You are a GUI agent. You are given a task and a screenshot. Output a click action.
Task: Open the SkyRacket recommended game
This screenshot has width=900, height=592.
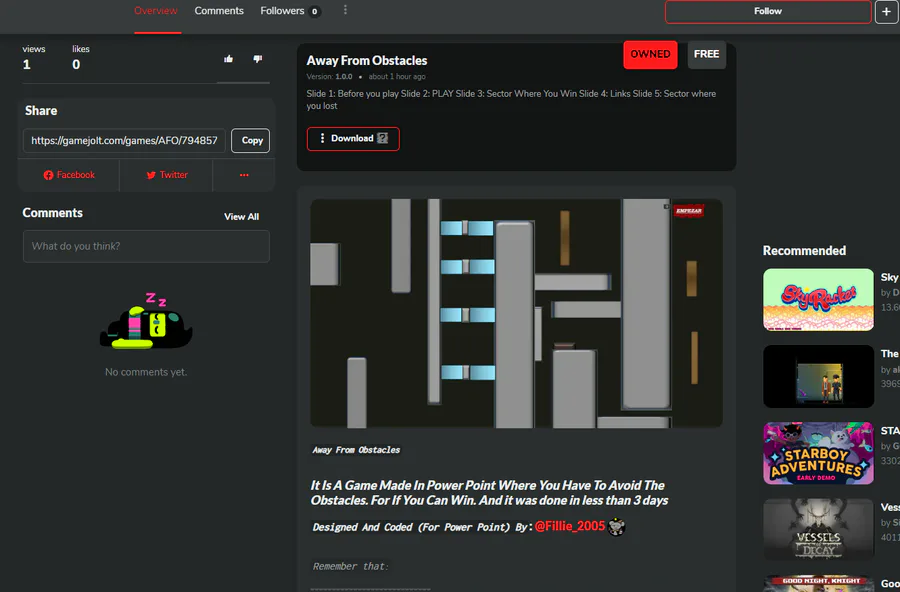818,300
